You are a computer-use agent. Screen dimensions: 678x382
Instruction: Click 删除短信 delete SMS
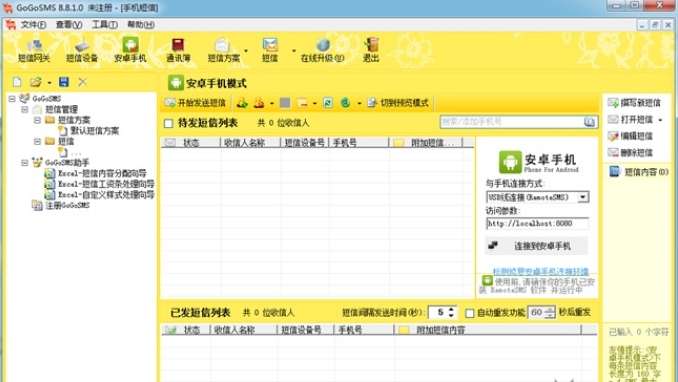(630, 152)
